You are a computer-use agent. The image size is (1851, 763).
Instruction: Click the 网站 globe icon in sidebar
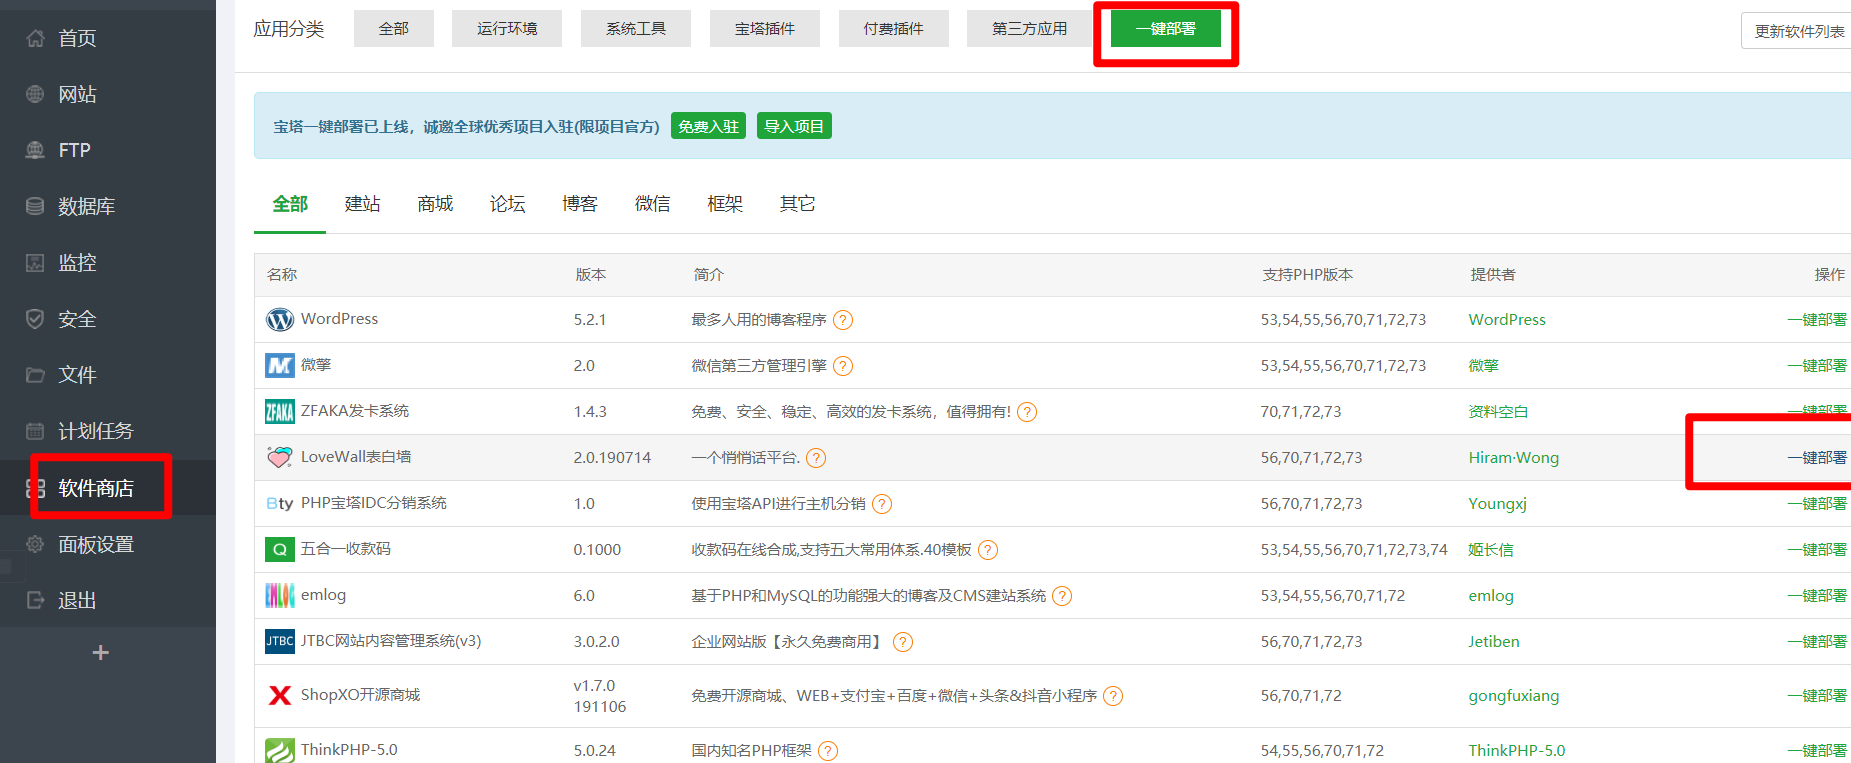35,94
